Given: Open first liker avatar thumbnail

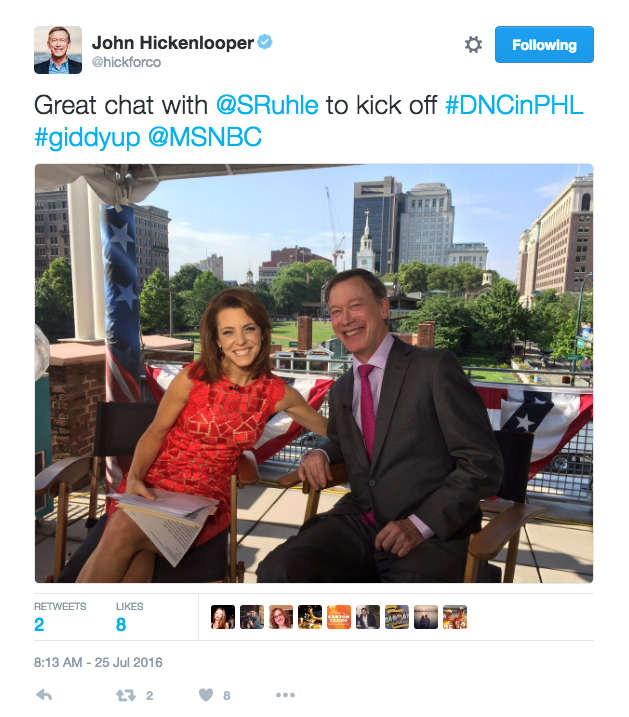Looking at the screenshot, I should coord(223,617).
